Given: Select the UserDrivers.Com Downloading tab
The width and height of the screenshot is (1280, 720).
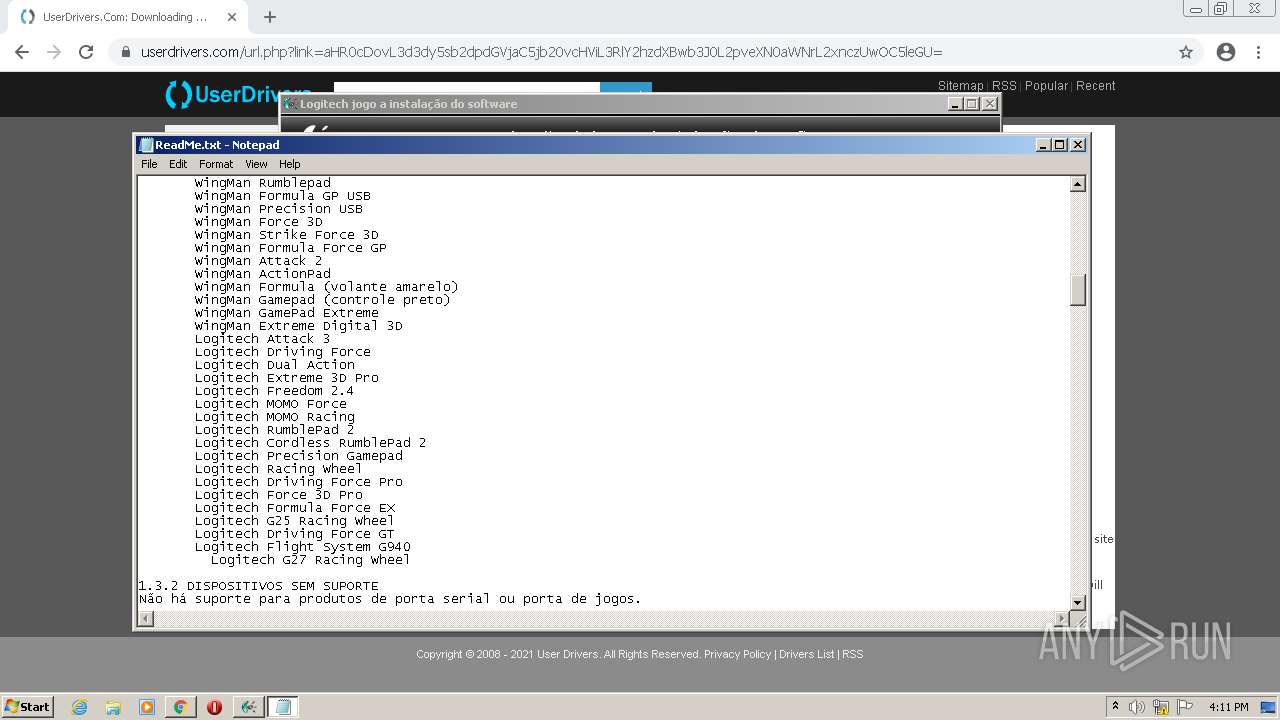Looking at the screenshot, I should tap(125, 17).
